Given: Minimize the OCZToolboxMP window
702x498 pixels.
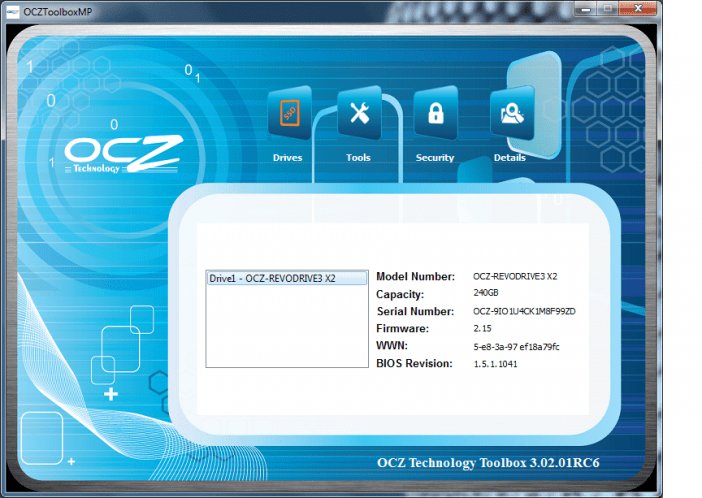Looking at the screenshot, I should point(586,9).
